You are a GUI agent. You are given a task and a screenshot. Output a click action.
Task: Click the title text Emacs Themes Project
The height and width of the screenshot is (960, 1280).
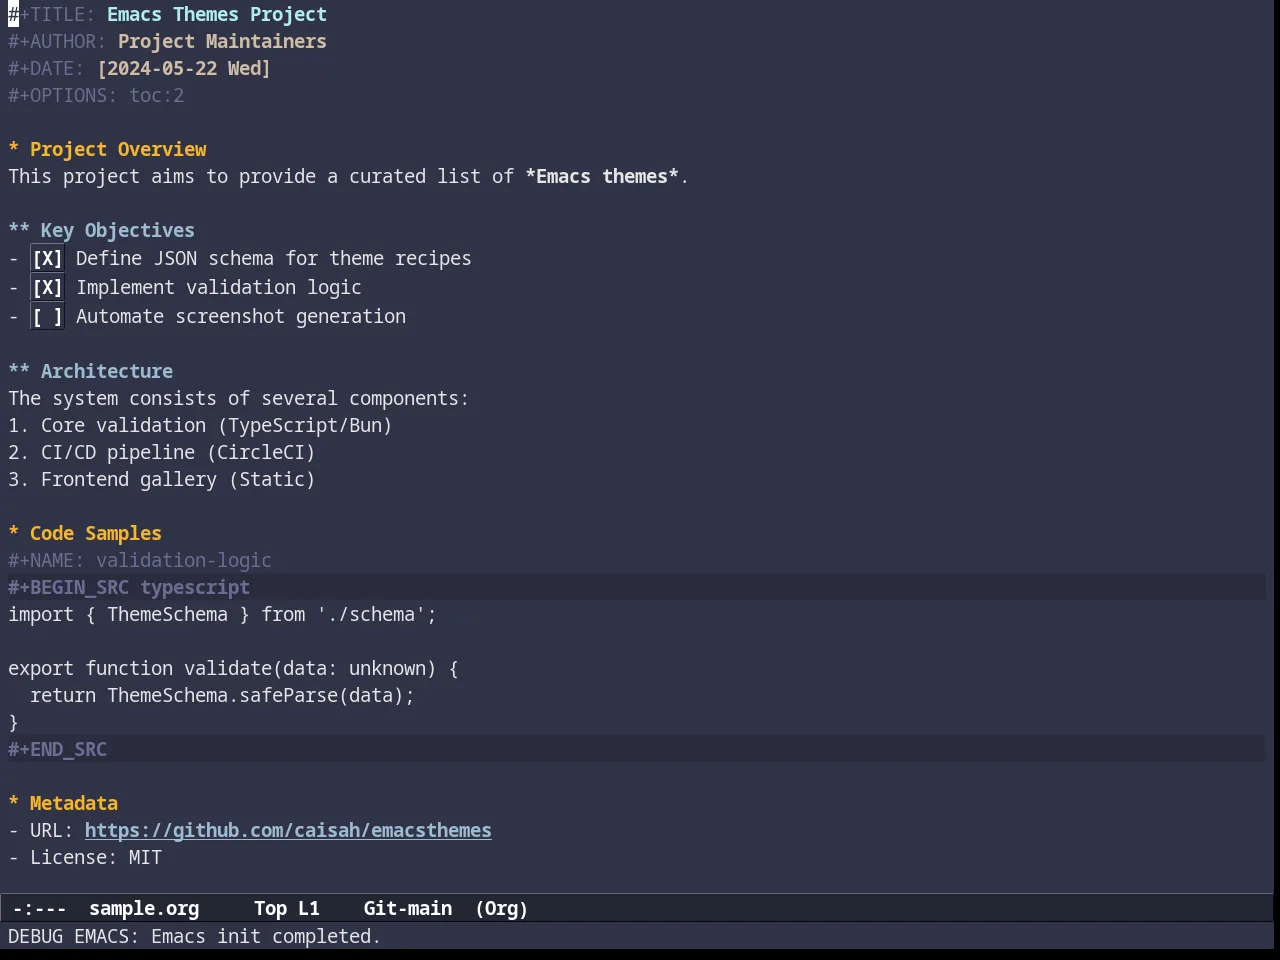217,14
